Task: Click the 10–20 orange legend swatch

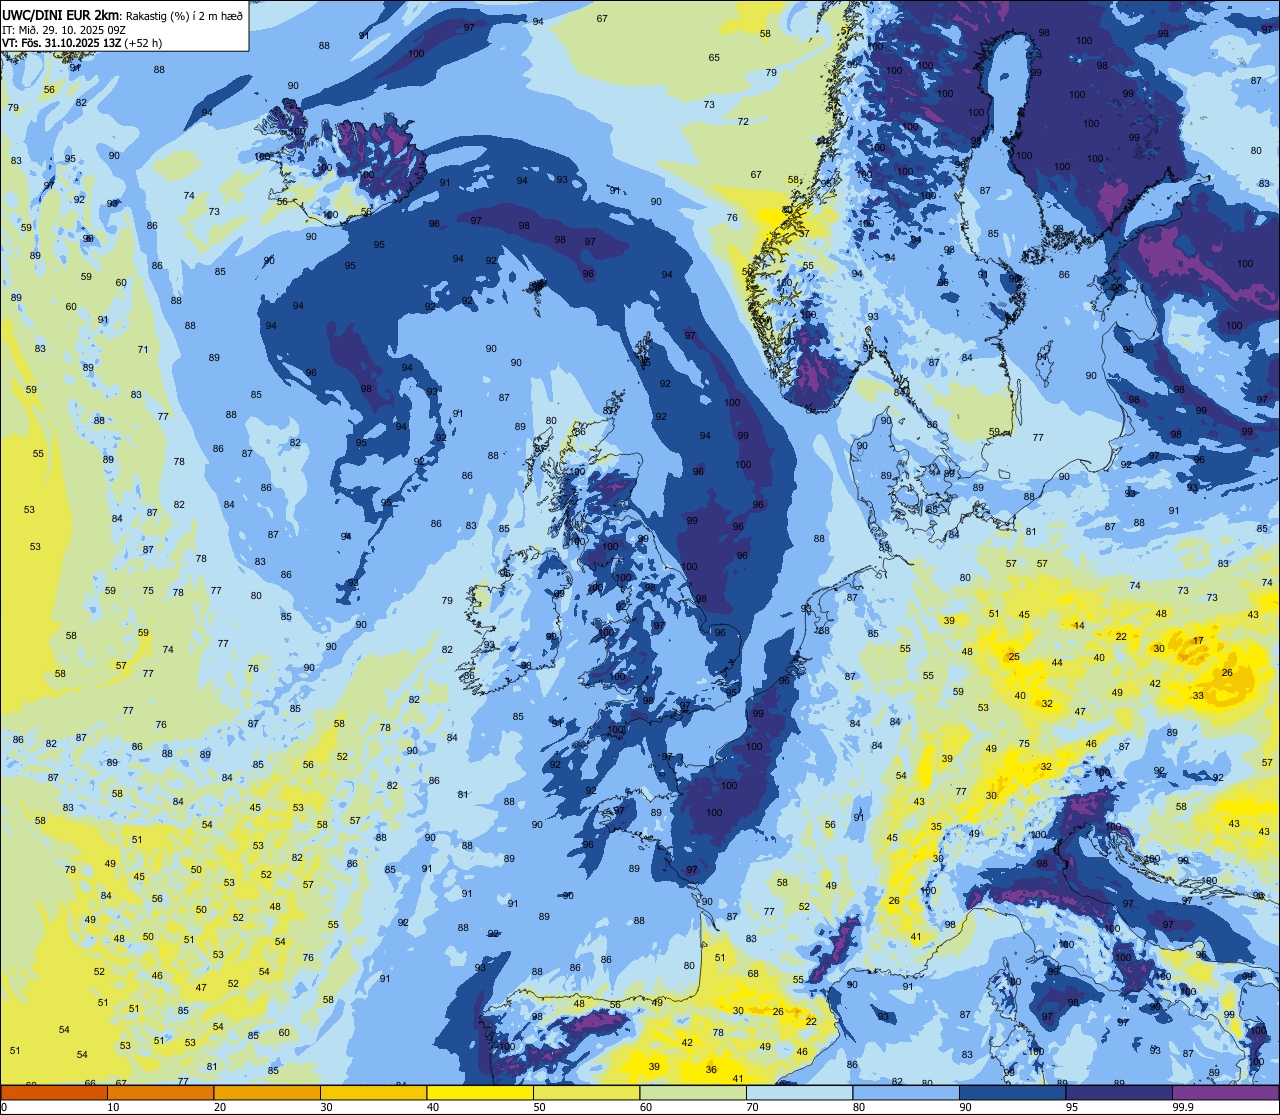Action: click(160, 1092)
